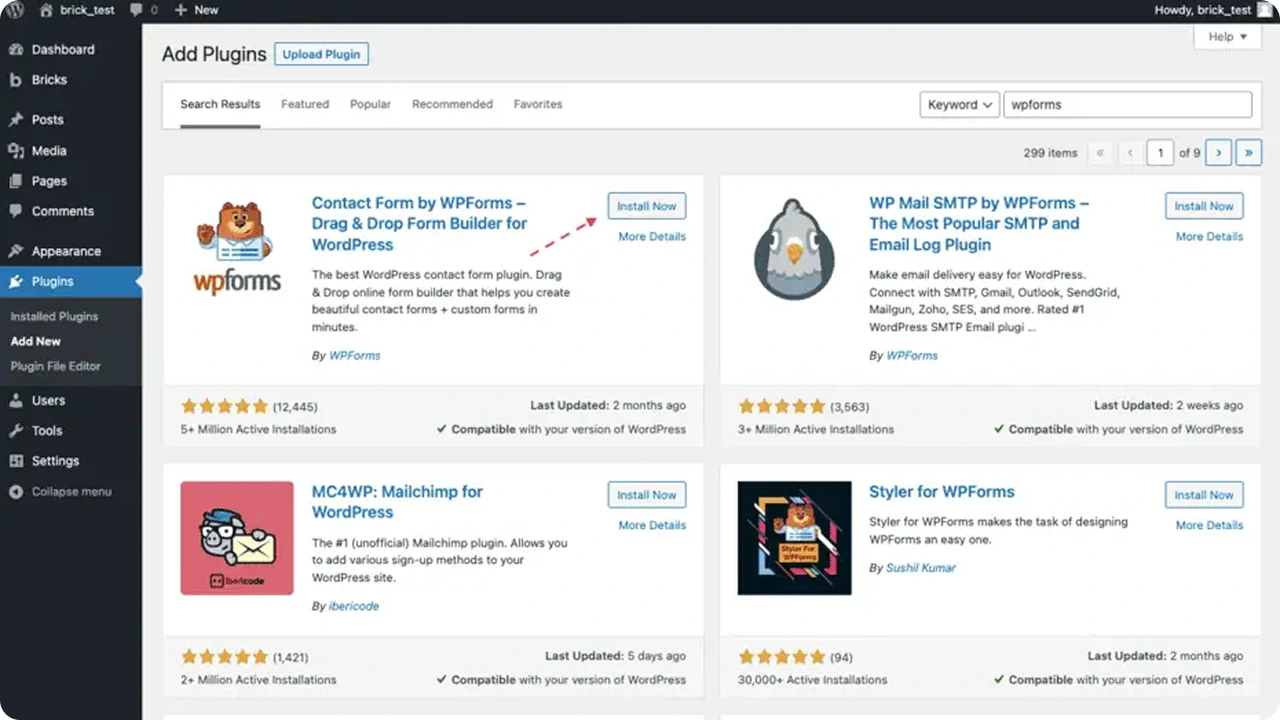Click the Comments sidebar icon
Screen dimensions: 1280x720
pos(16,211)
